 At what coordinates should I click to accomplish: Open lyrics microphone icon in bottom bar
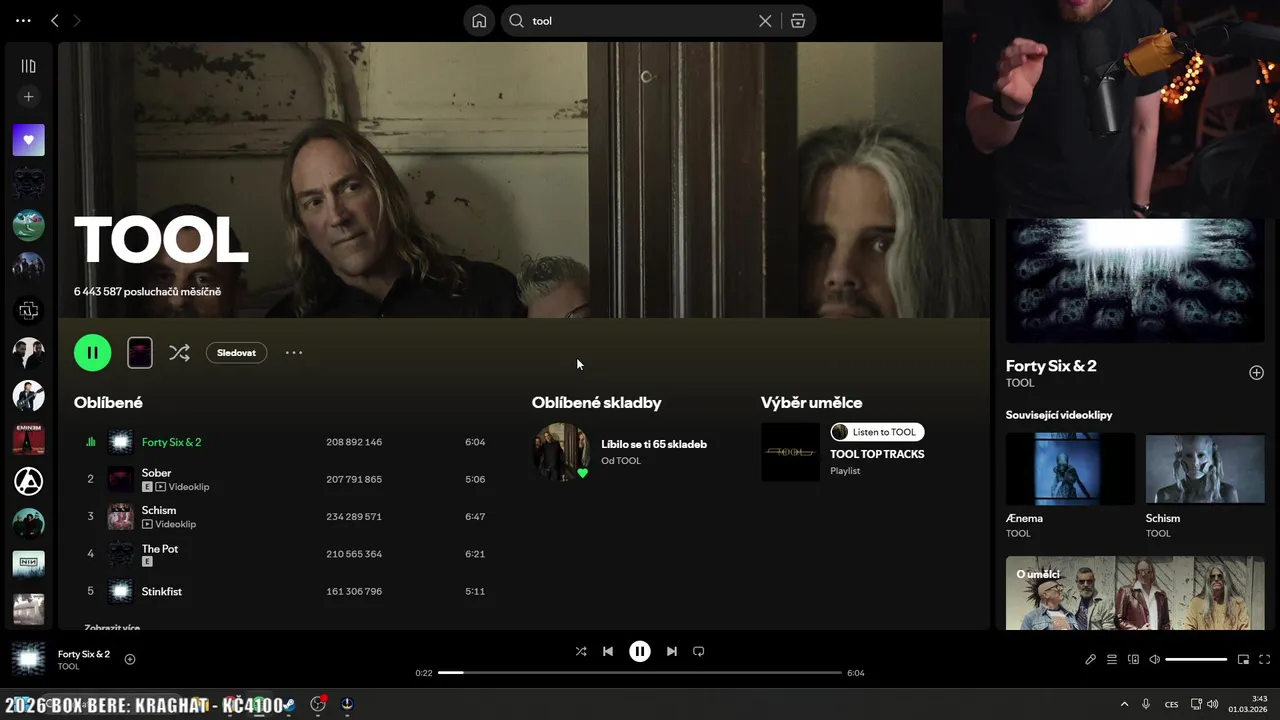tap(1091, 659)
